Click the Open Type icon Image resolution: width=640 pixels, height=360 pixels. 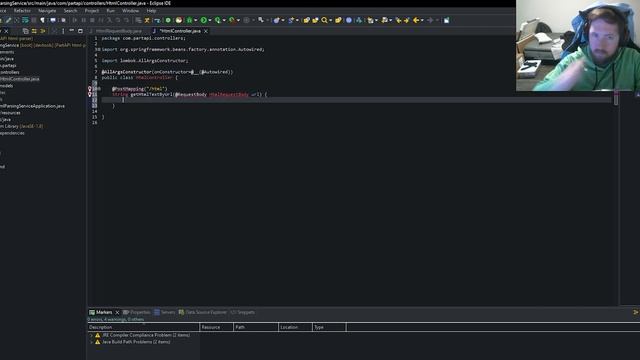coord(307,20)
